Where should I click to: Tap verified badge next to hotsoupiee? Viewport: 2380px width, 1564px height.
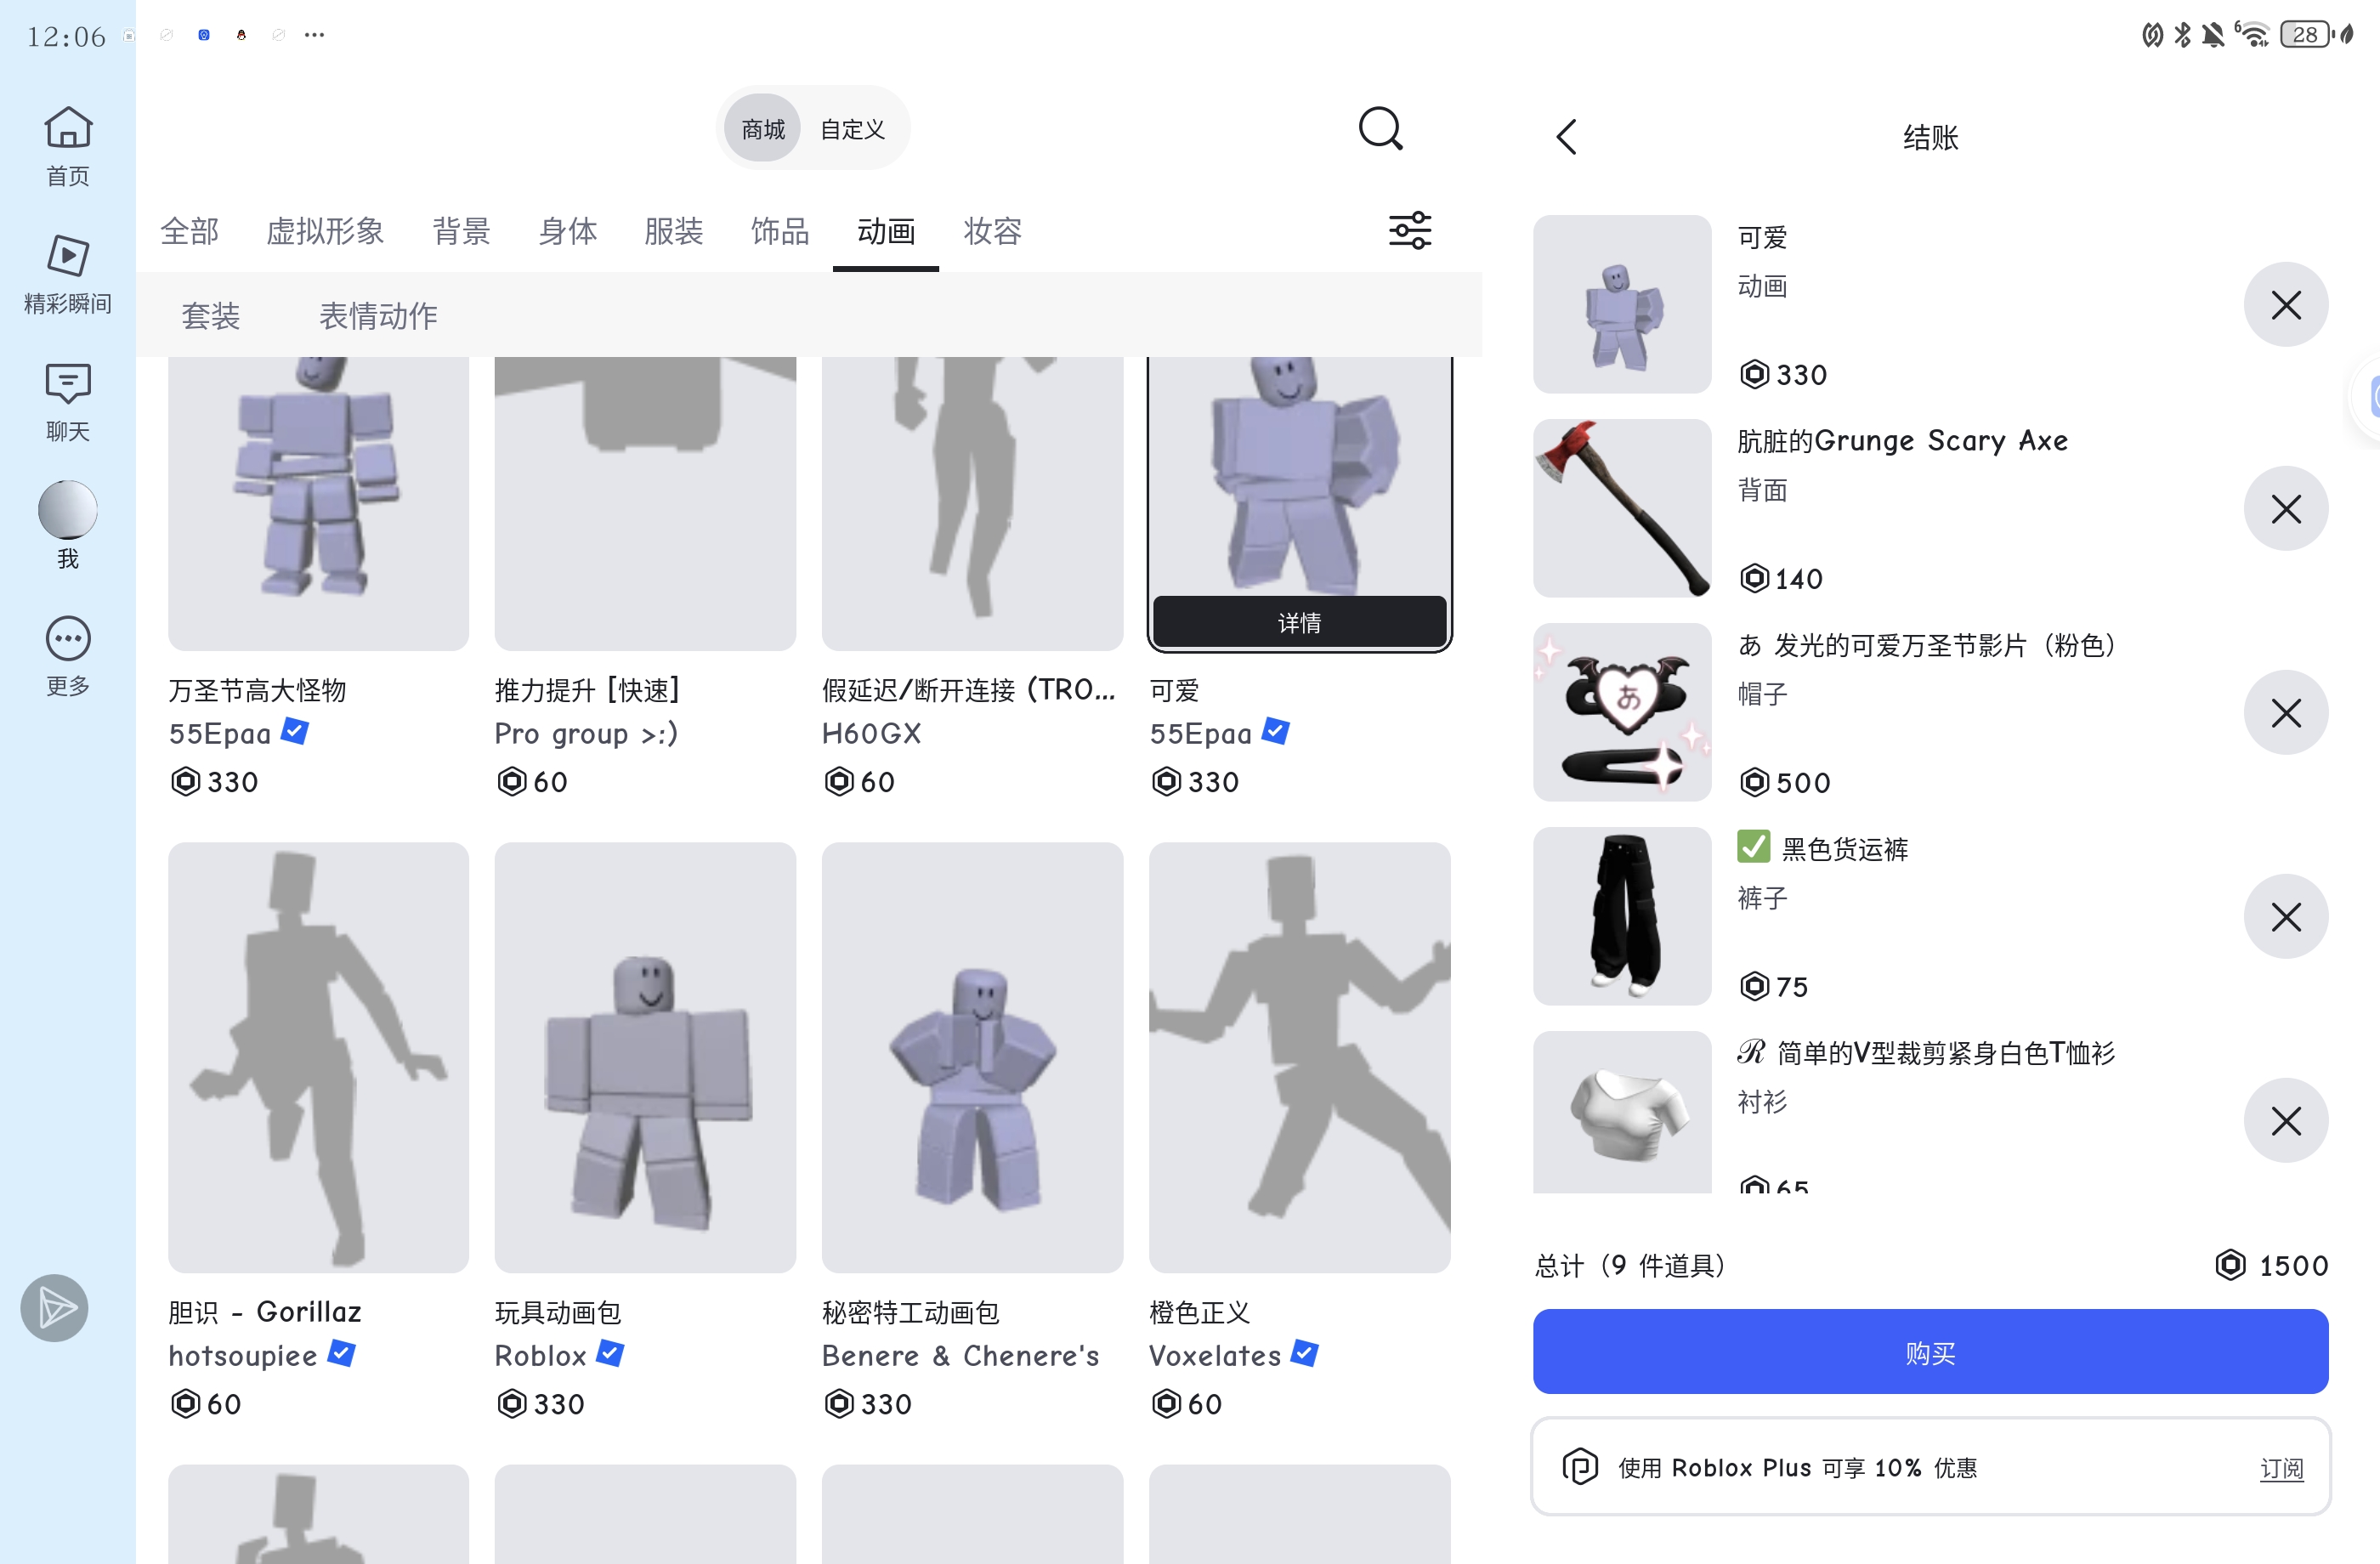[x=342, y=1354]
